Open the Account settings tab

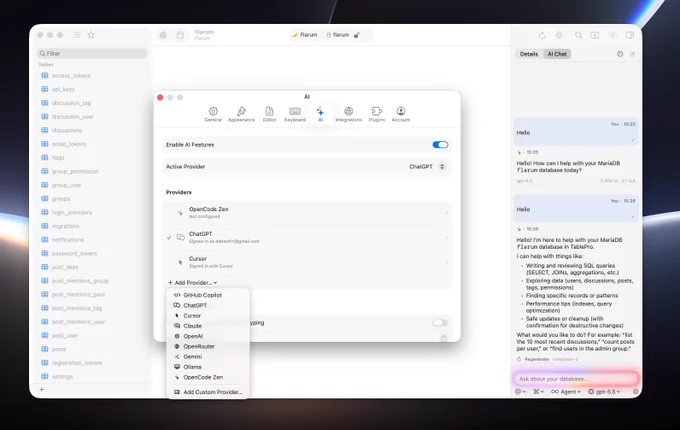pos(401,114)
